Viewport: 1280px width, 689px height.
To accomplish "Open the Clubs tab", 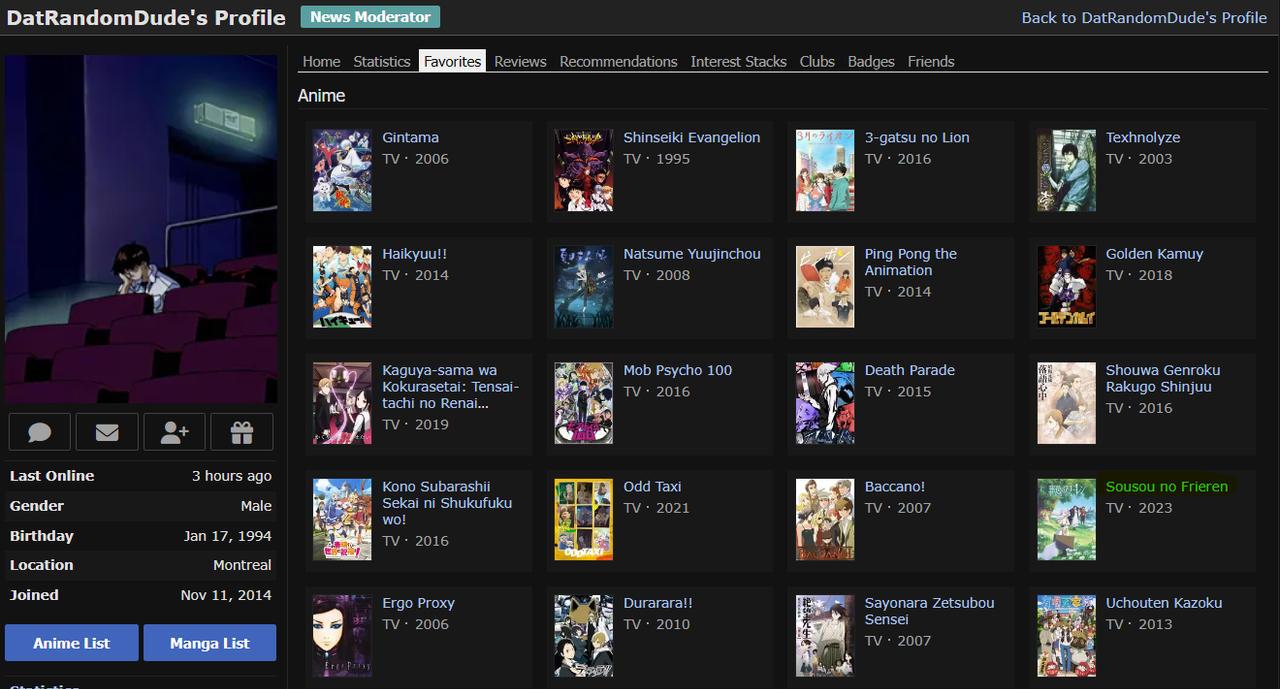I will 817,61.
